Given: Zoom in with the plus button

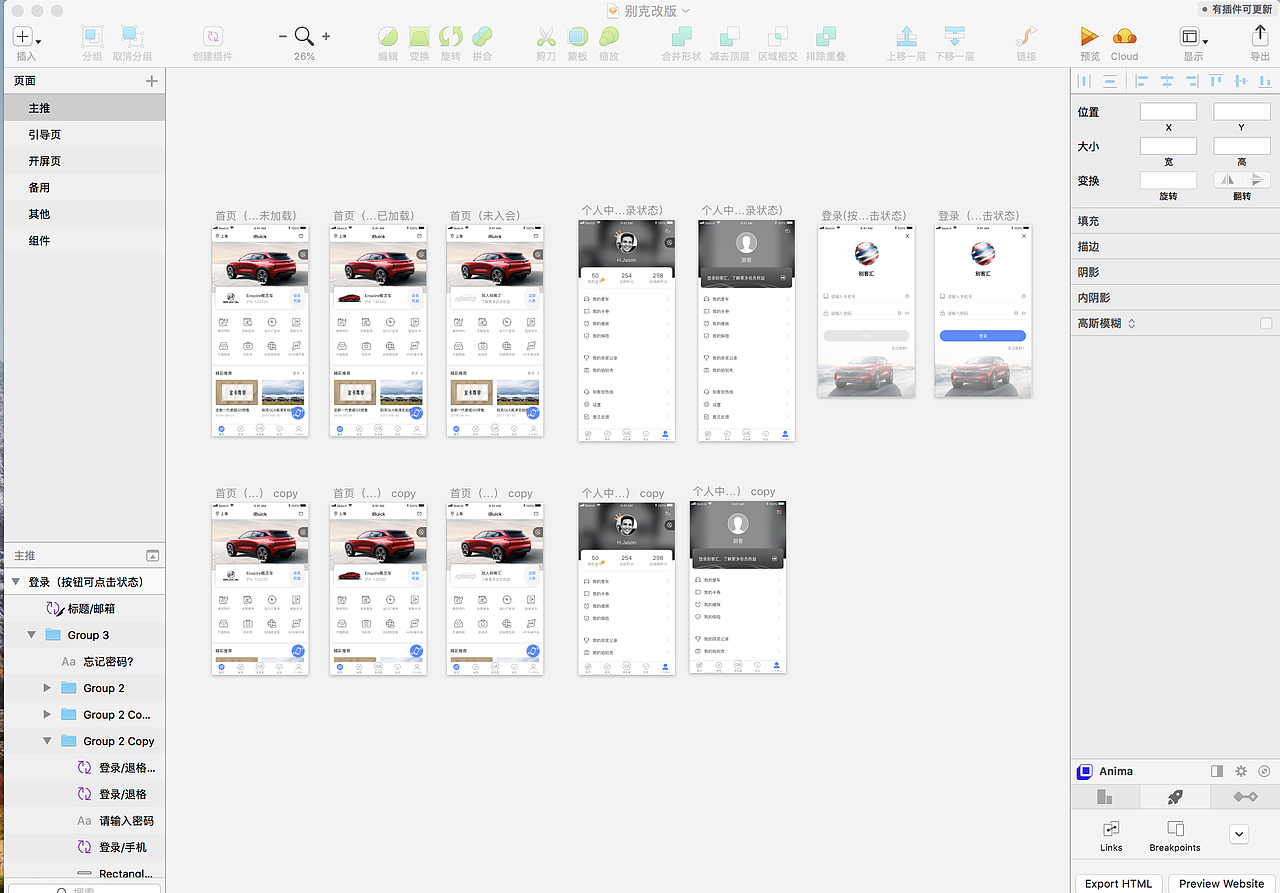Looking at the screenshot, I should pos(326,36).
